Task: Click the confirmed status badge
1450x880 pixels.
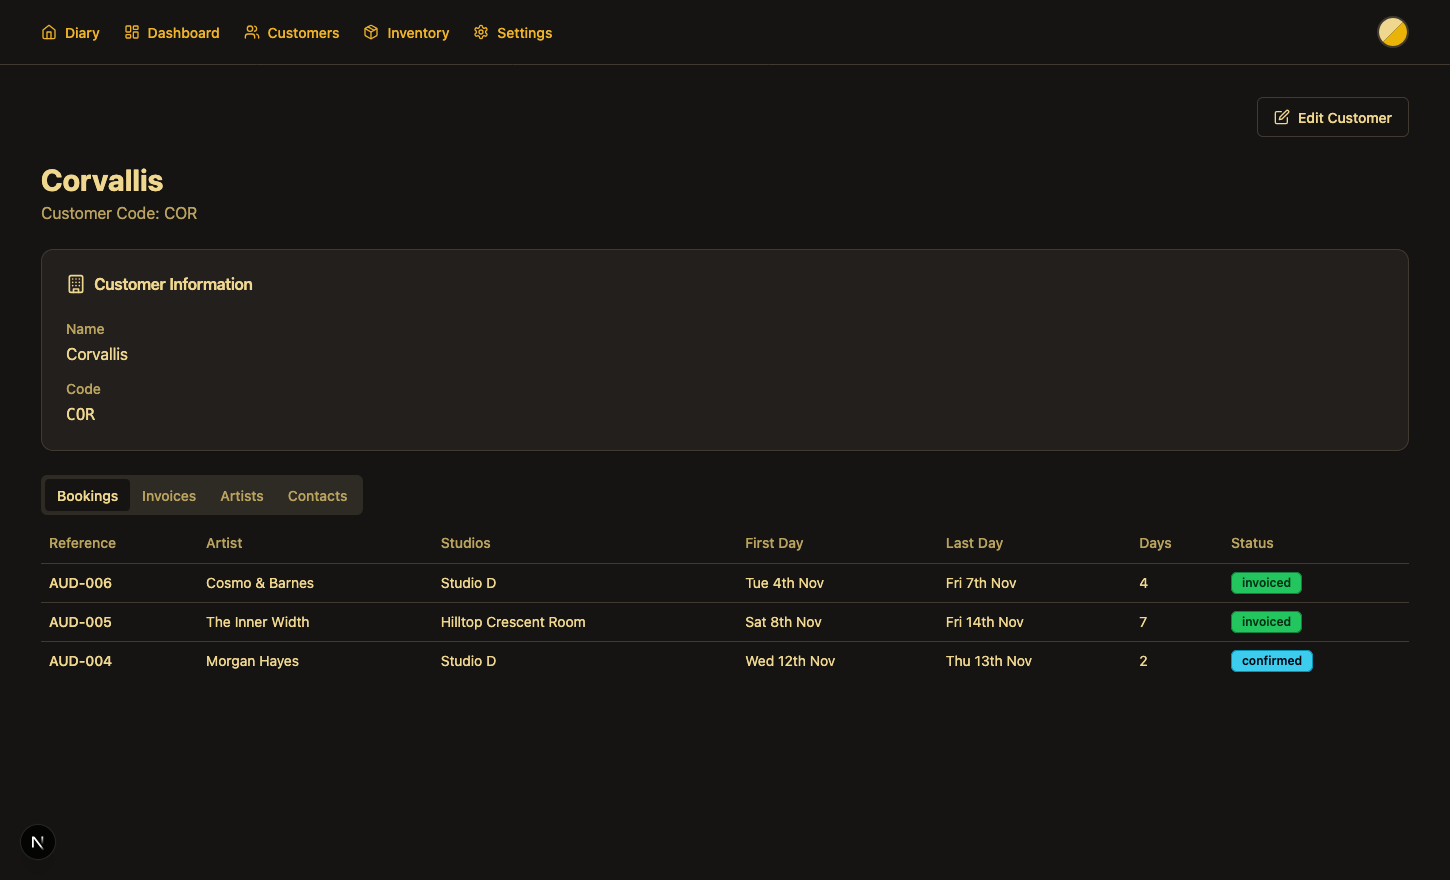Action: coord(1271,661)
